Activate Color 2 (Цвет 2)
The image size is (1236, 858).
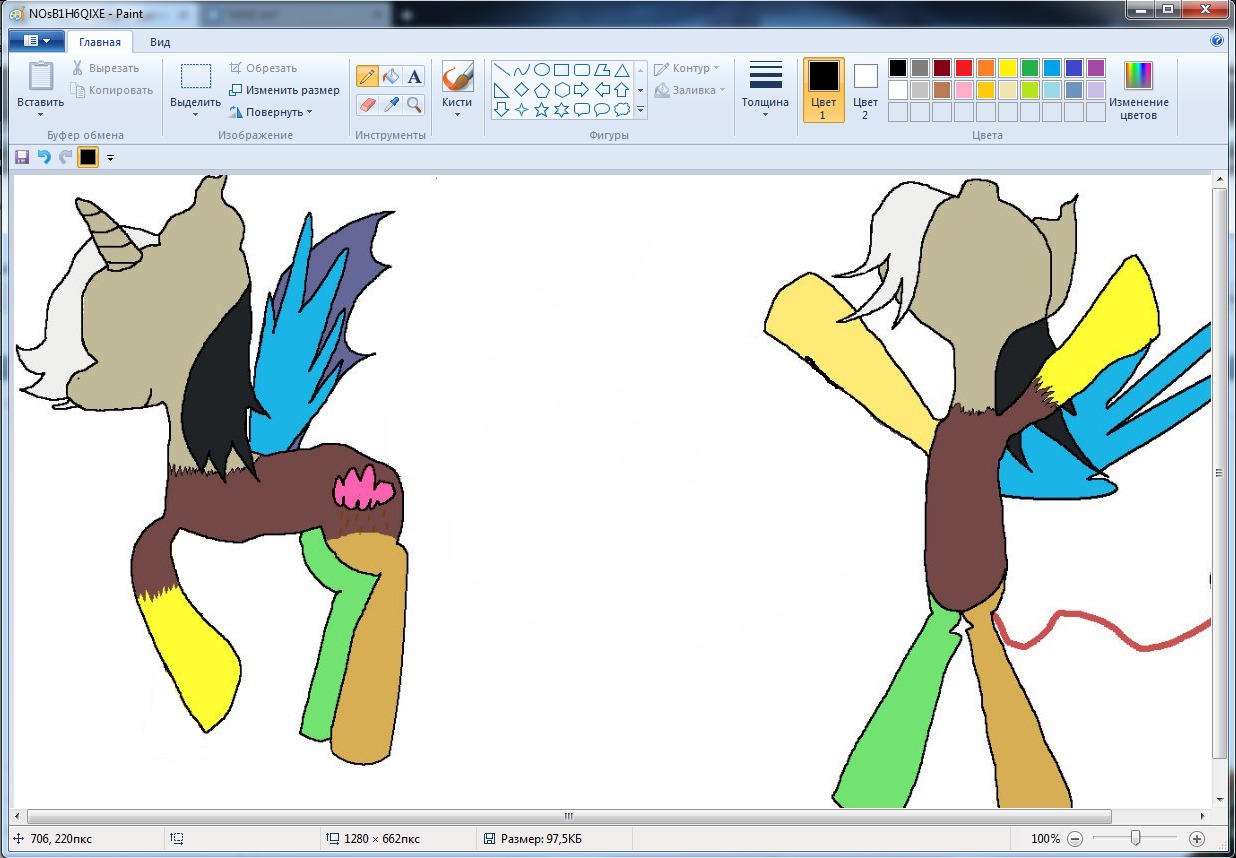pyautogui.click(x=866, y=90)
